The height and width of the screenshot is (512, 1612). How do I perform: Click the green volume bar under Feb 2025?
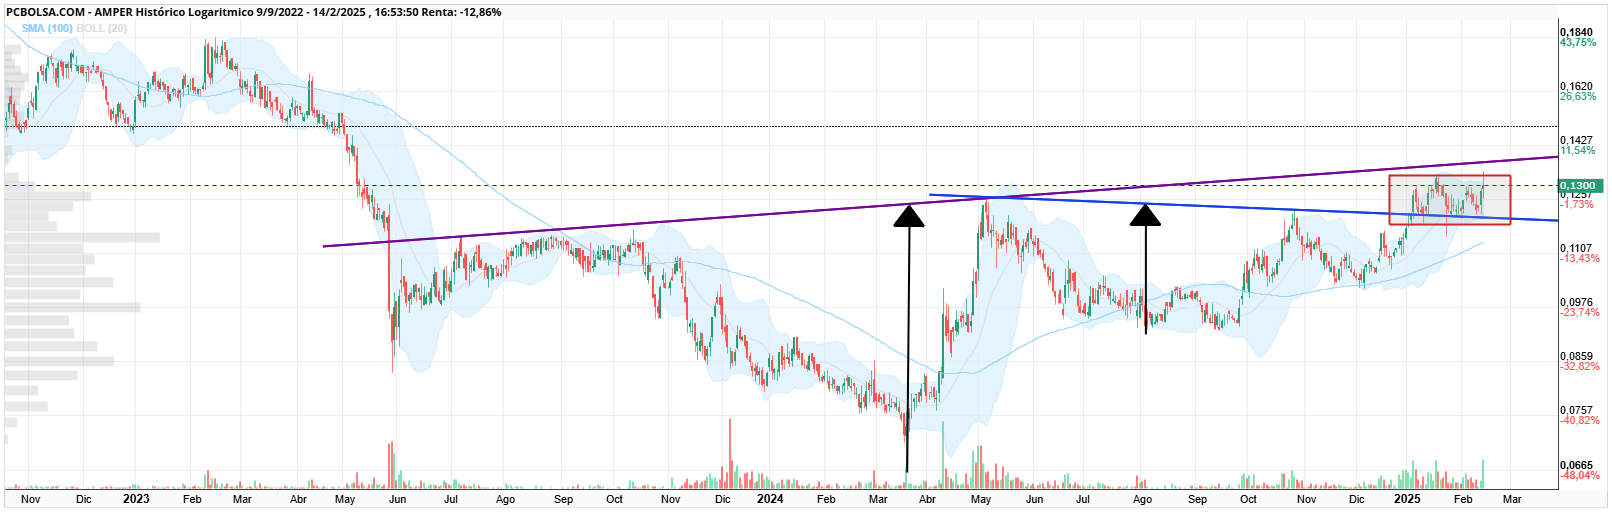[1483, 474]
